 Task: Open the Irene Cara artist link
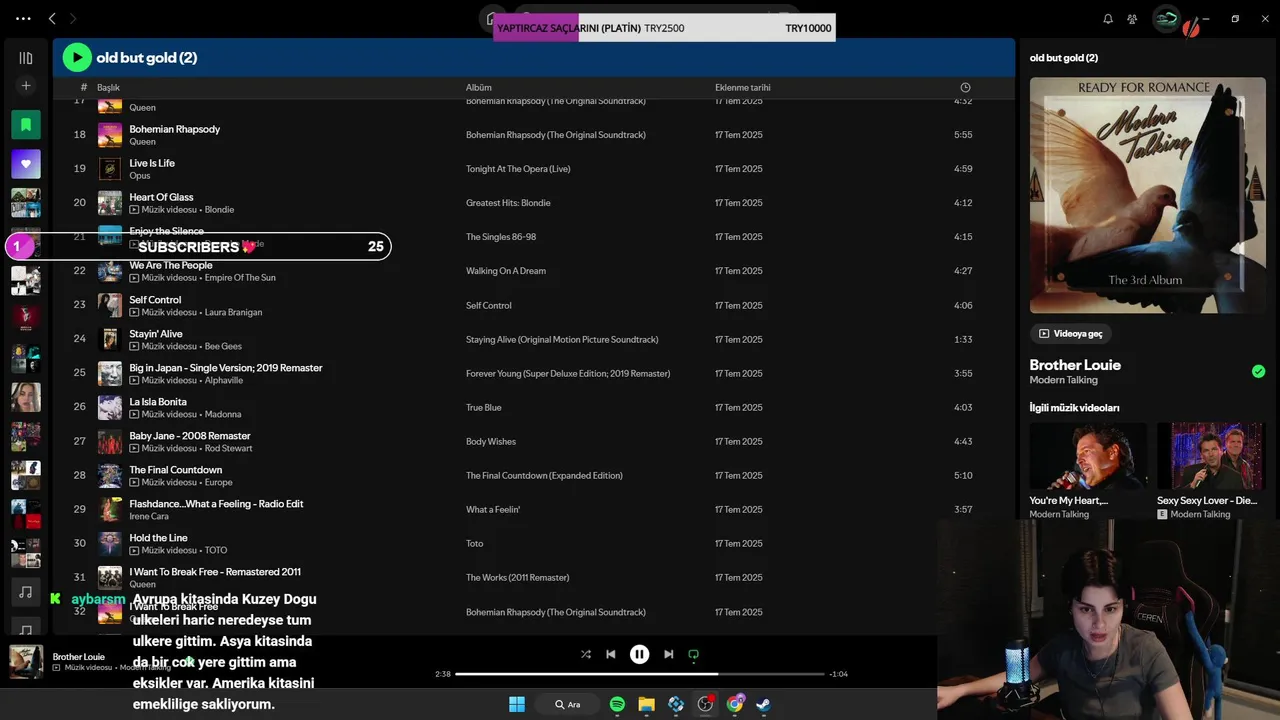tap(149, 517)
